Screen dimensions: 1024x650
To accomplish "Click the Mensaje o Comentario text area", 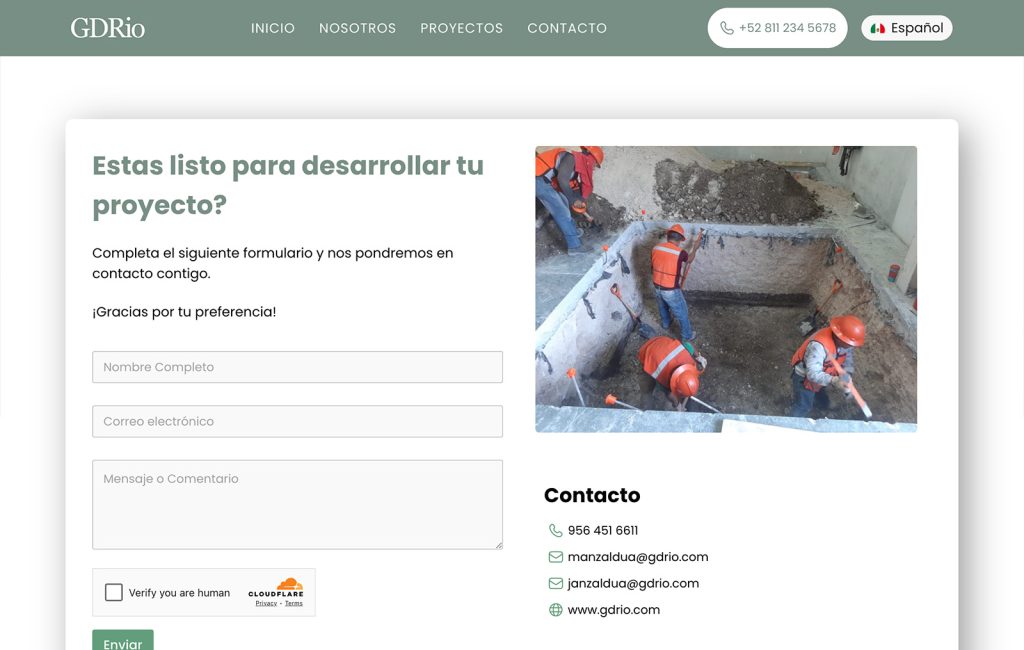I will pyautogui.click(x=297, y=503).
